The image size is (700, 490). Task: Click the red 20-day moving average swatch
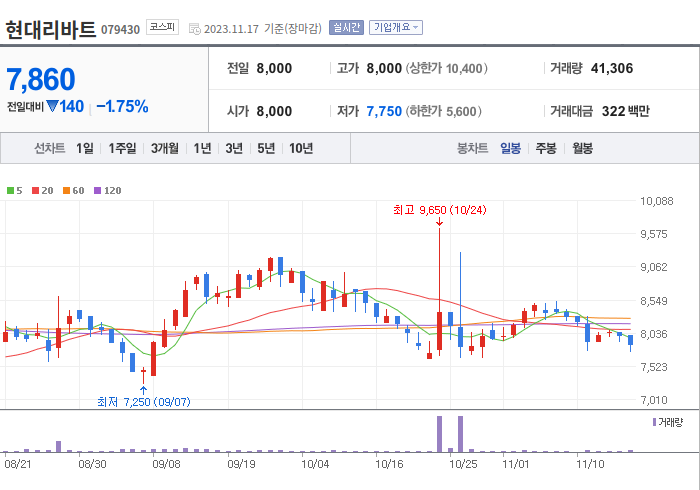pyautogui.click(x=35, y=191)
